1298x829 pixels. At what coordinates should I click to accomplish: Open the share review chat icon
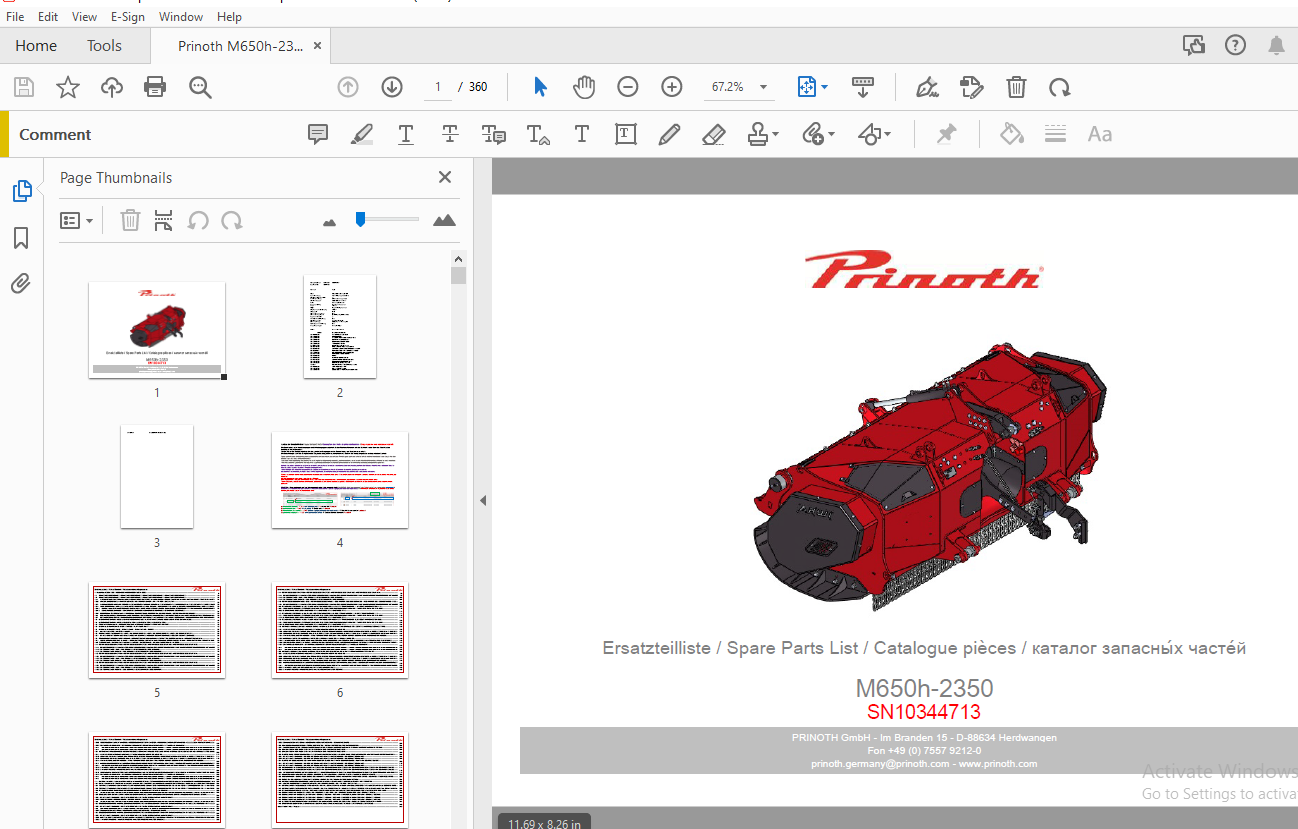1193,45
